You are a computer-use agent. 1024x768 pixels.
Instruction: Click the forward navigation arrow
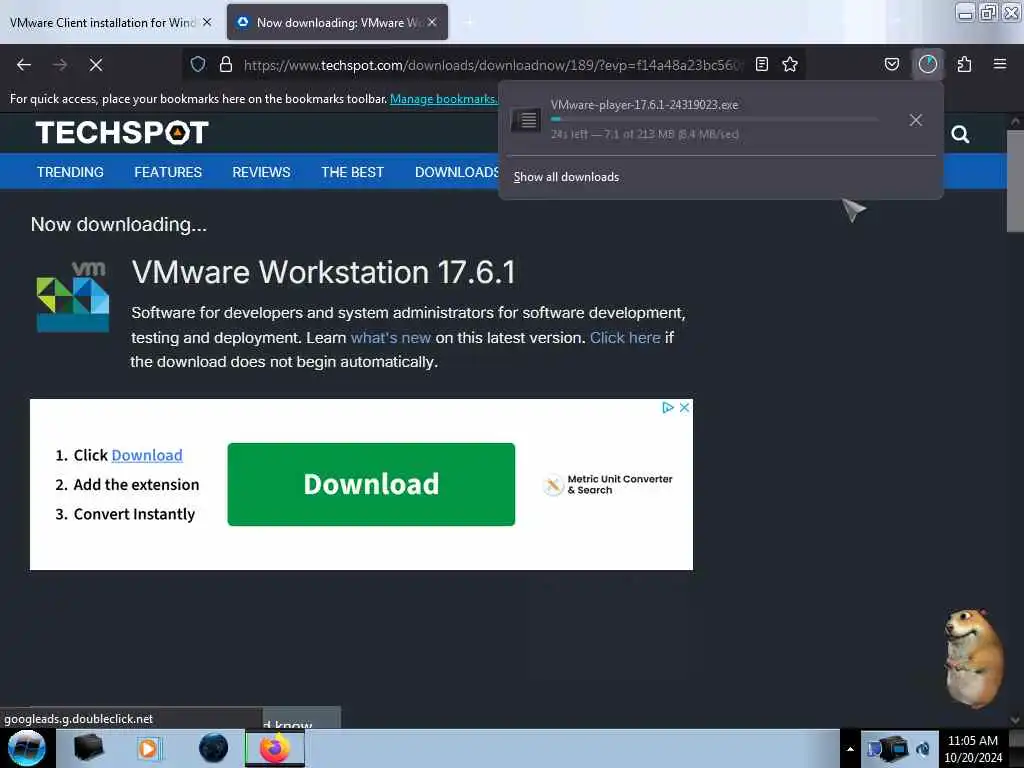tap(59, 65)
